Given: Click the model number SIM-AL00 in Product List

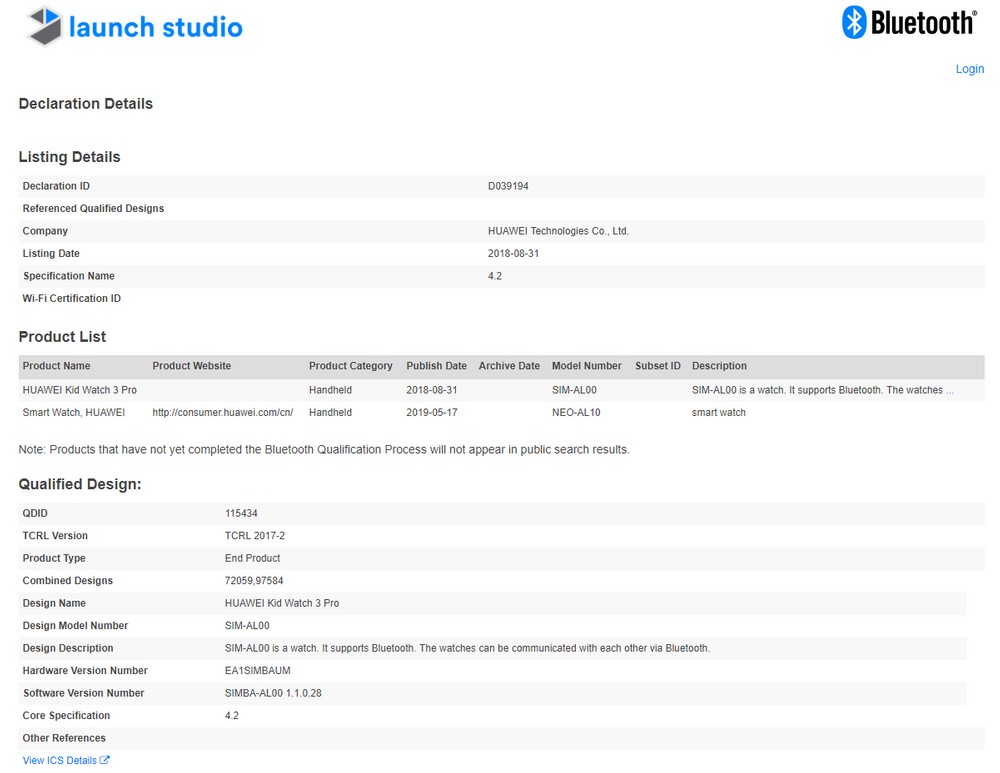Looking at the screenshot, I should (574, 390).
